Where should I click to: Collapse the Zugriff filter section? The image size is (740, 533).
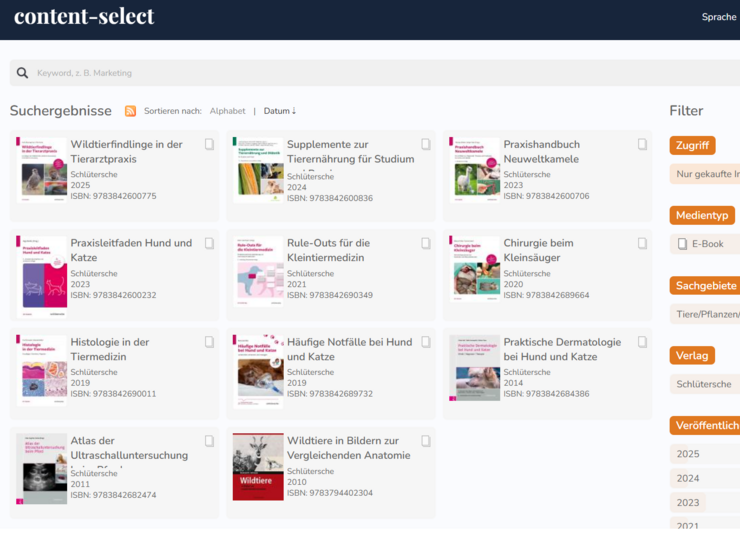click(x=692, y=145)
